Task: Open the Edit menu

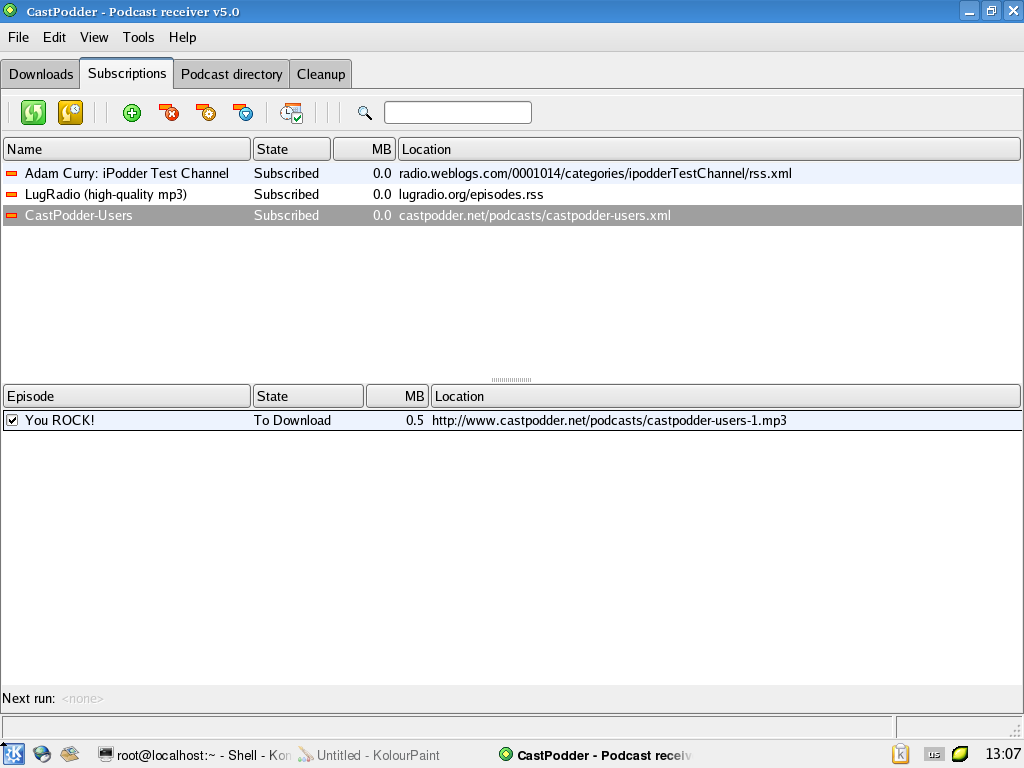Action: 54,37
